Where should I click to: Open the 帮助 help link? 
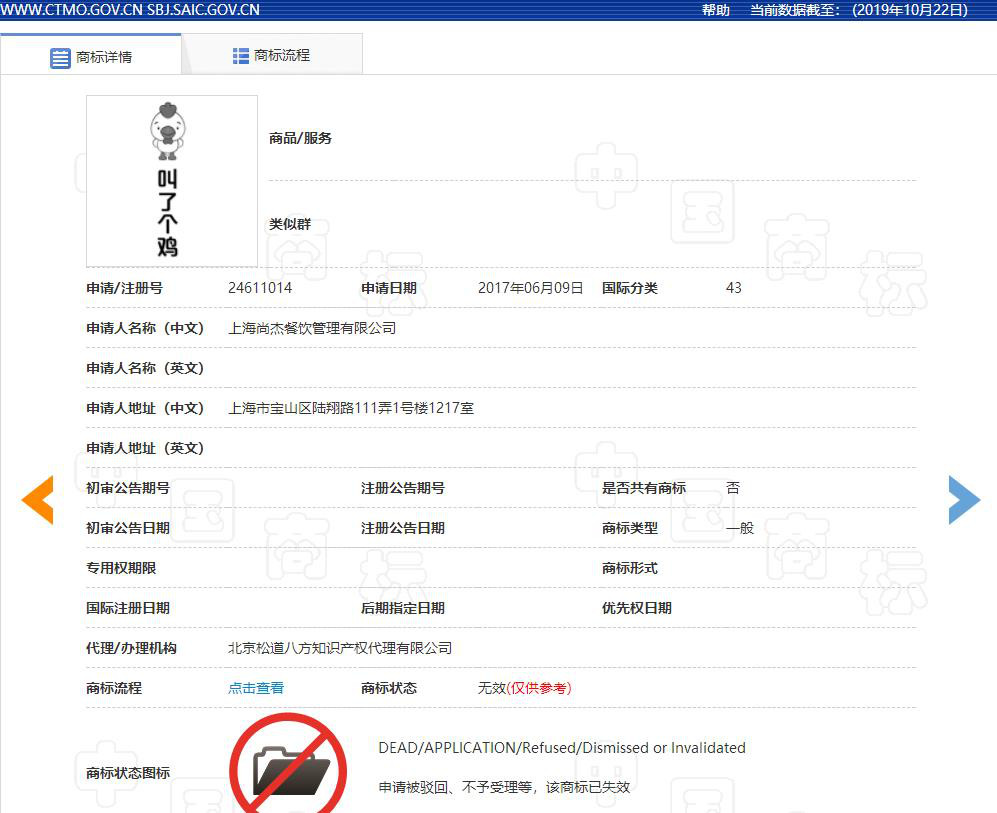pos(715,10)
